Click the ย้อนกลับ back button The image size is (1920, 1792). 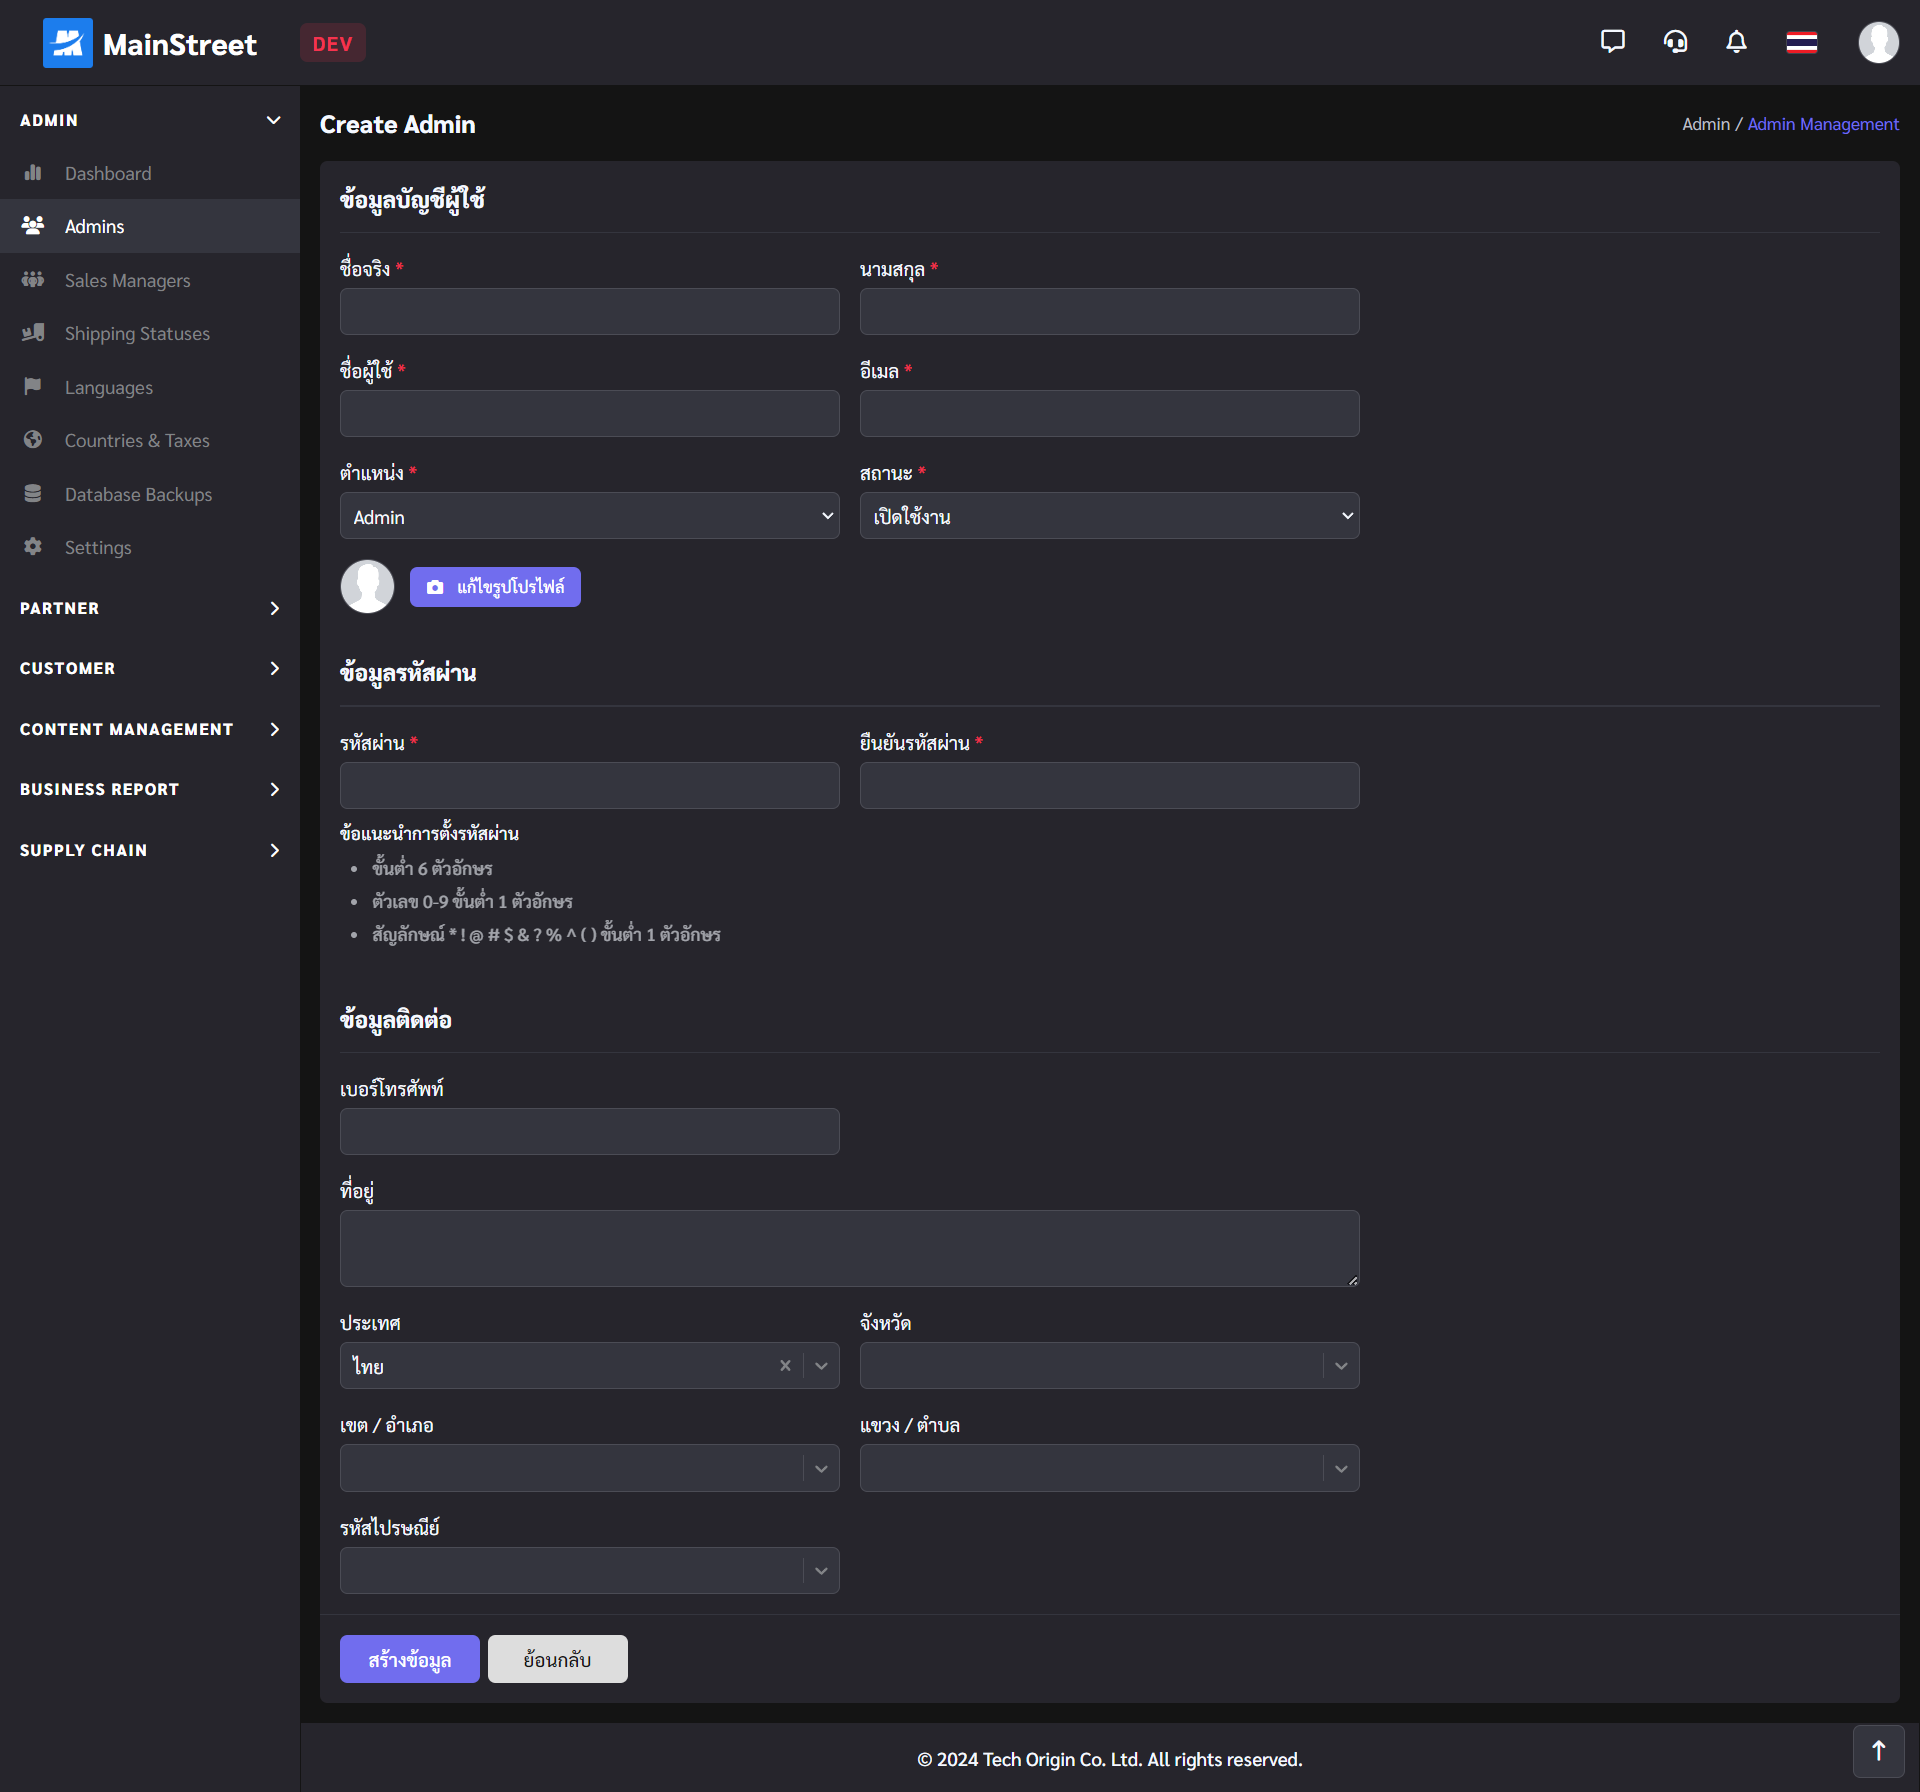(557, 1659)
